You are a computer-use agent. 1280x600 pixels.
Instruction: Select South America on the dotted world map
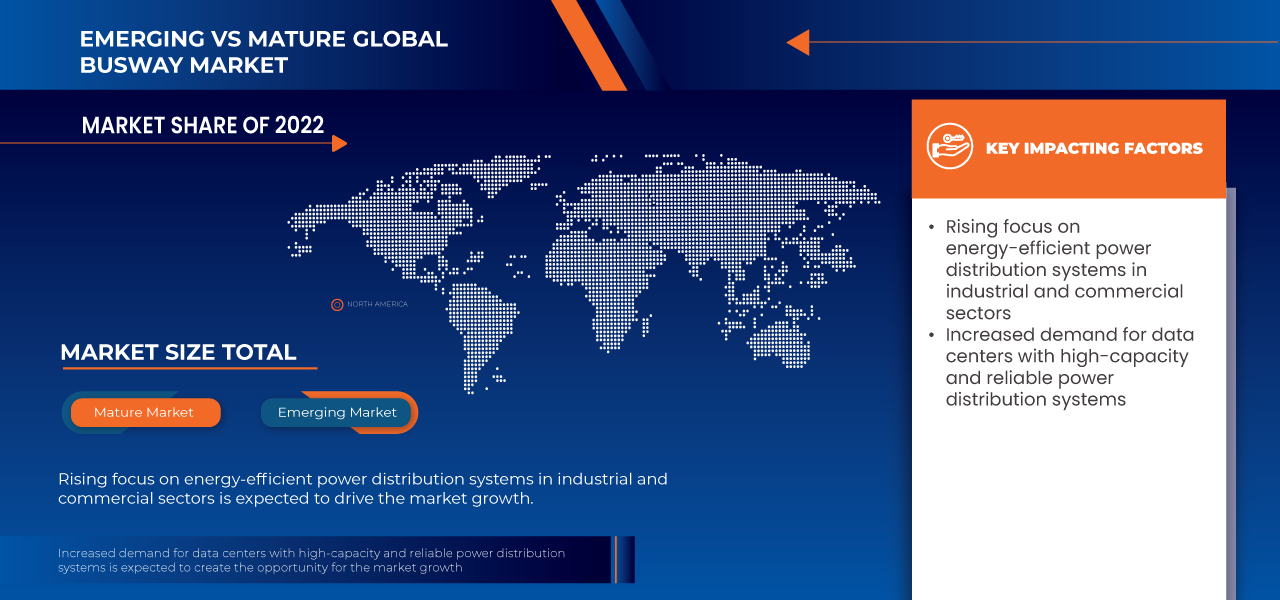tap(479, 320)
